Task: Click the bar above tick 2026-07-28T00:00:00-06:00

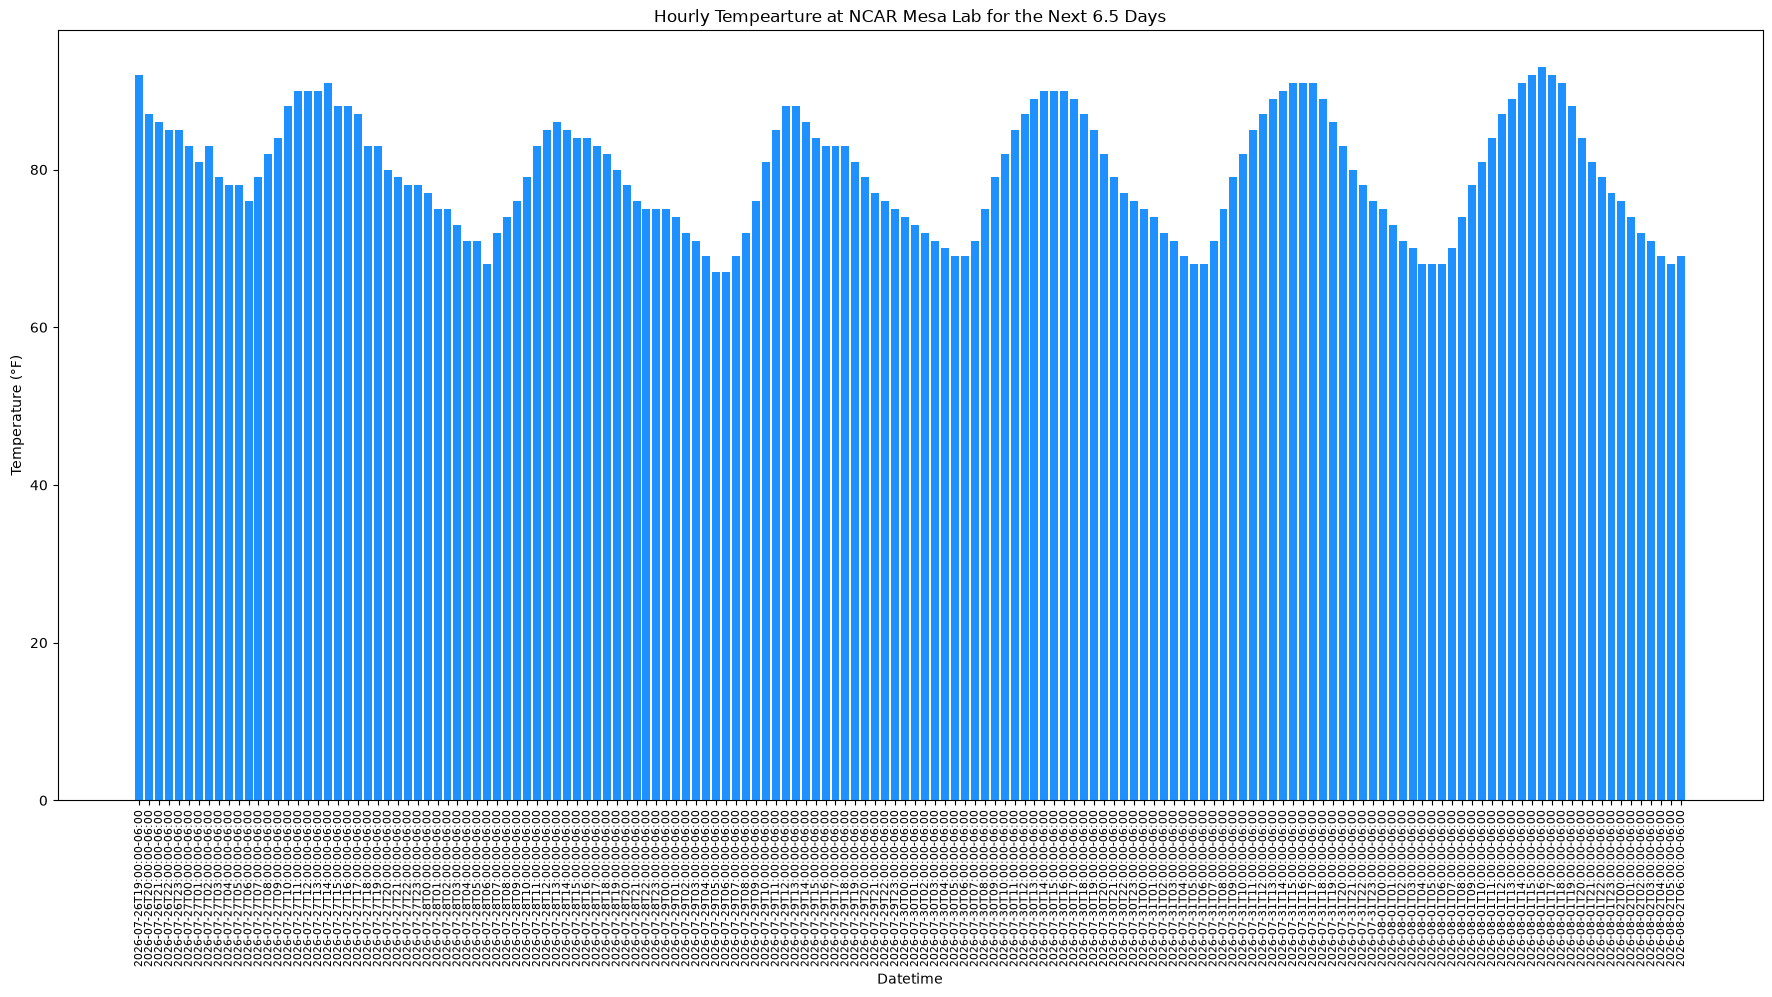Action: tap(428, 497)
